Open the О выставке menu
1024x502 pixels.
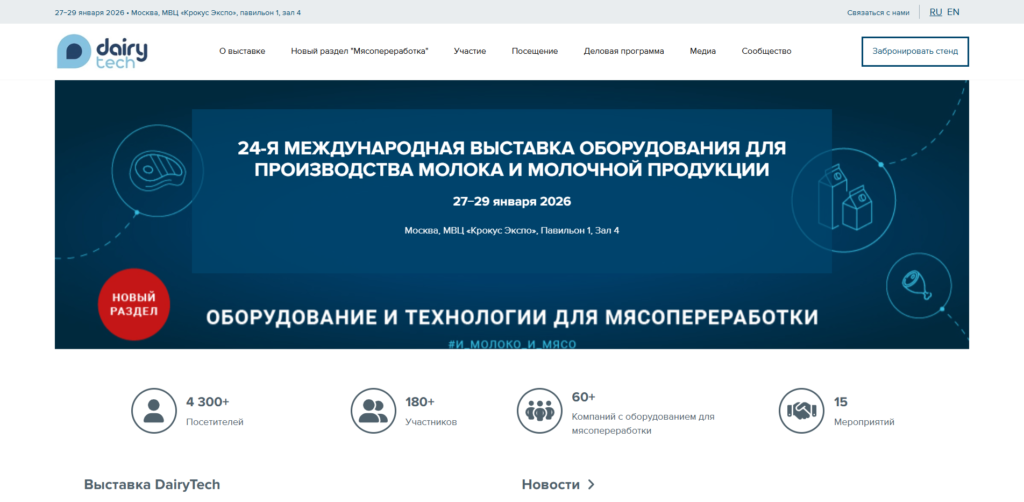(x=242, y=51)
